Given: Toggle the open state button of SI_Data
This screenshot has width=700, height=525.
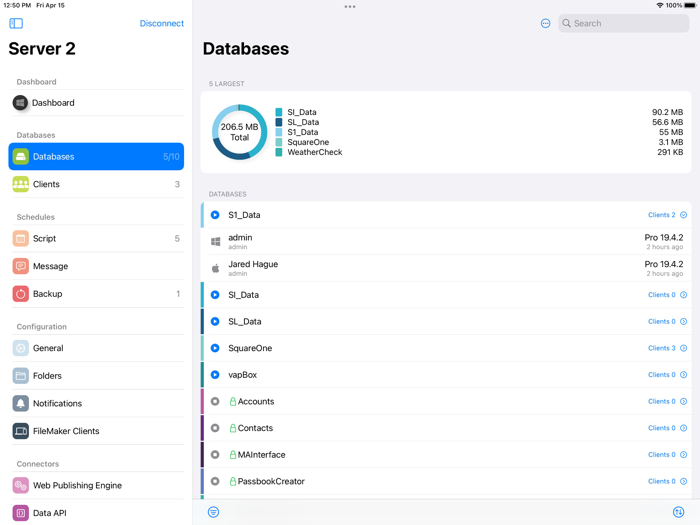Looking at the screenshot, I should coord(215,295).
